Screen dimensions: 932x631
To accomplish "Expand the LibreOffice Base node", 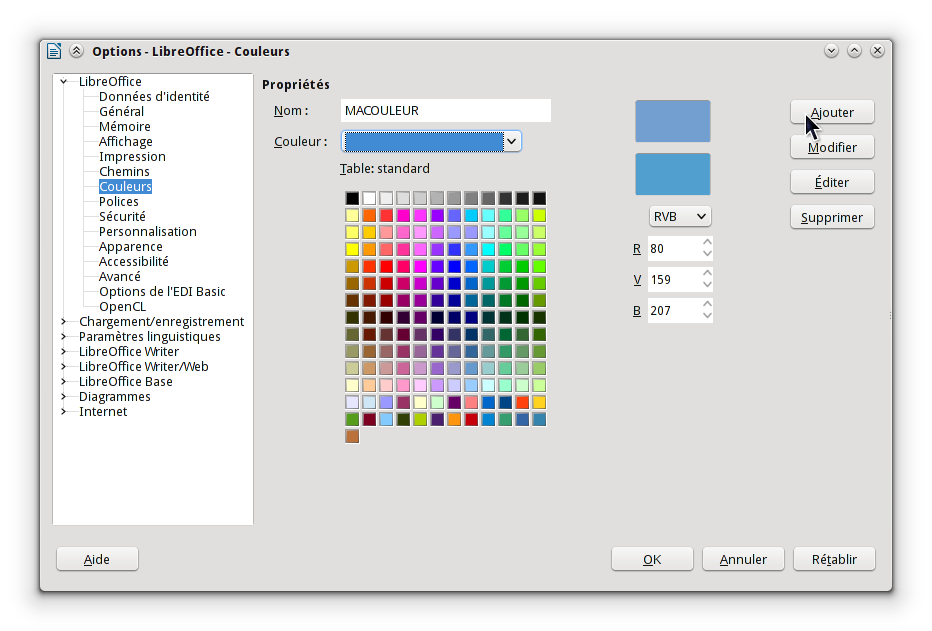I will [x=64, y=381].
